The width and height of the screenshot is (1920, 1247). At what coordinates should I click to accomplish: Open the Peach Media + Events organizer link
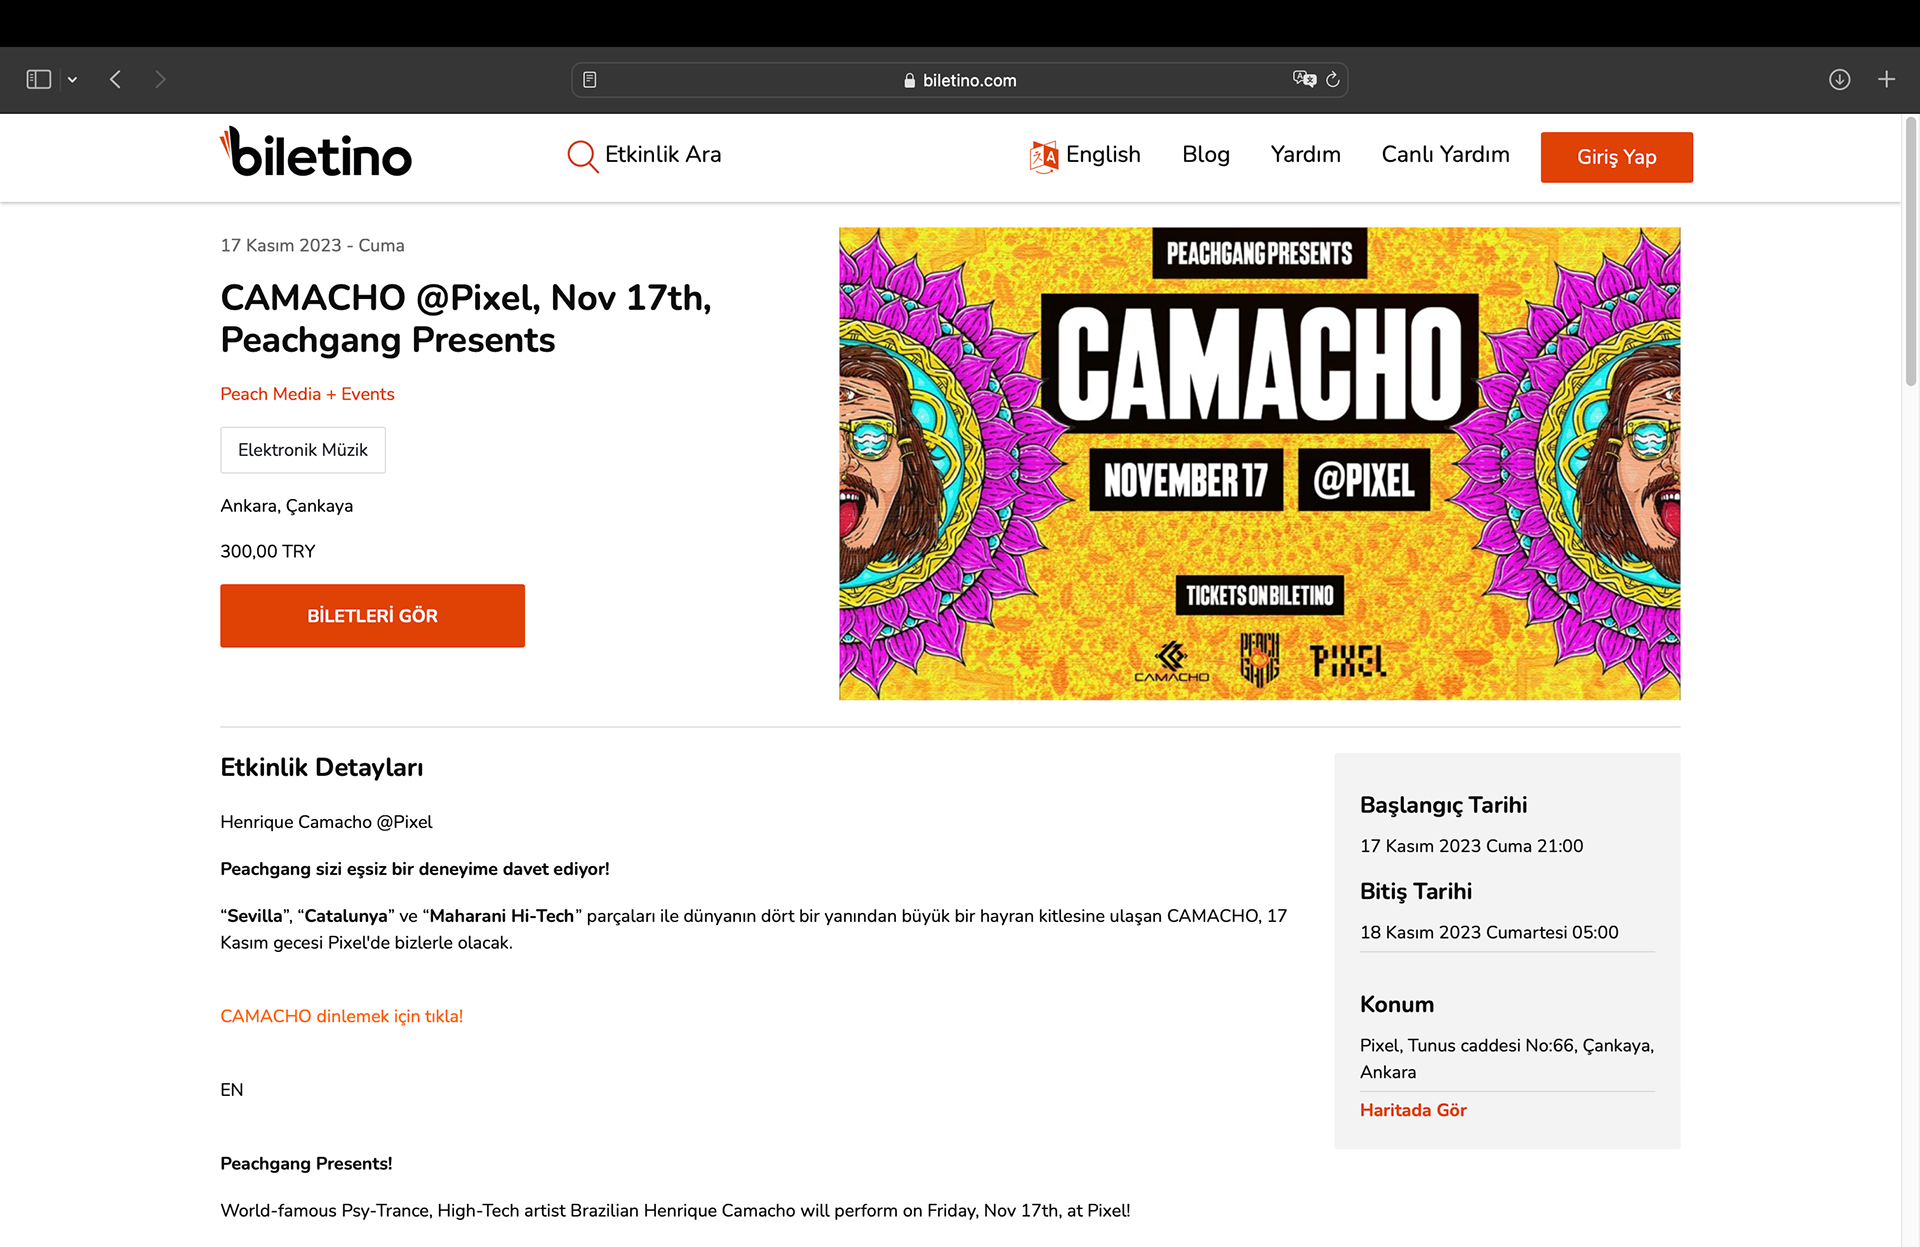coord(307,394)
